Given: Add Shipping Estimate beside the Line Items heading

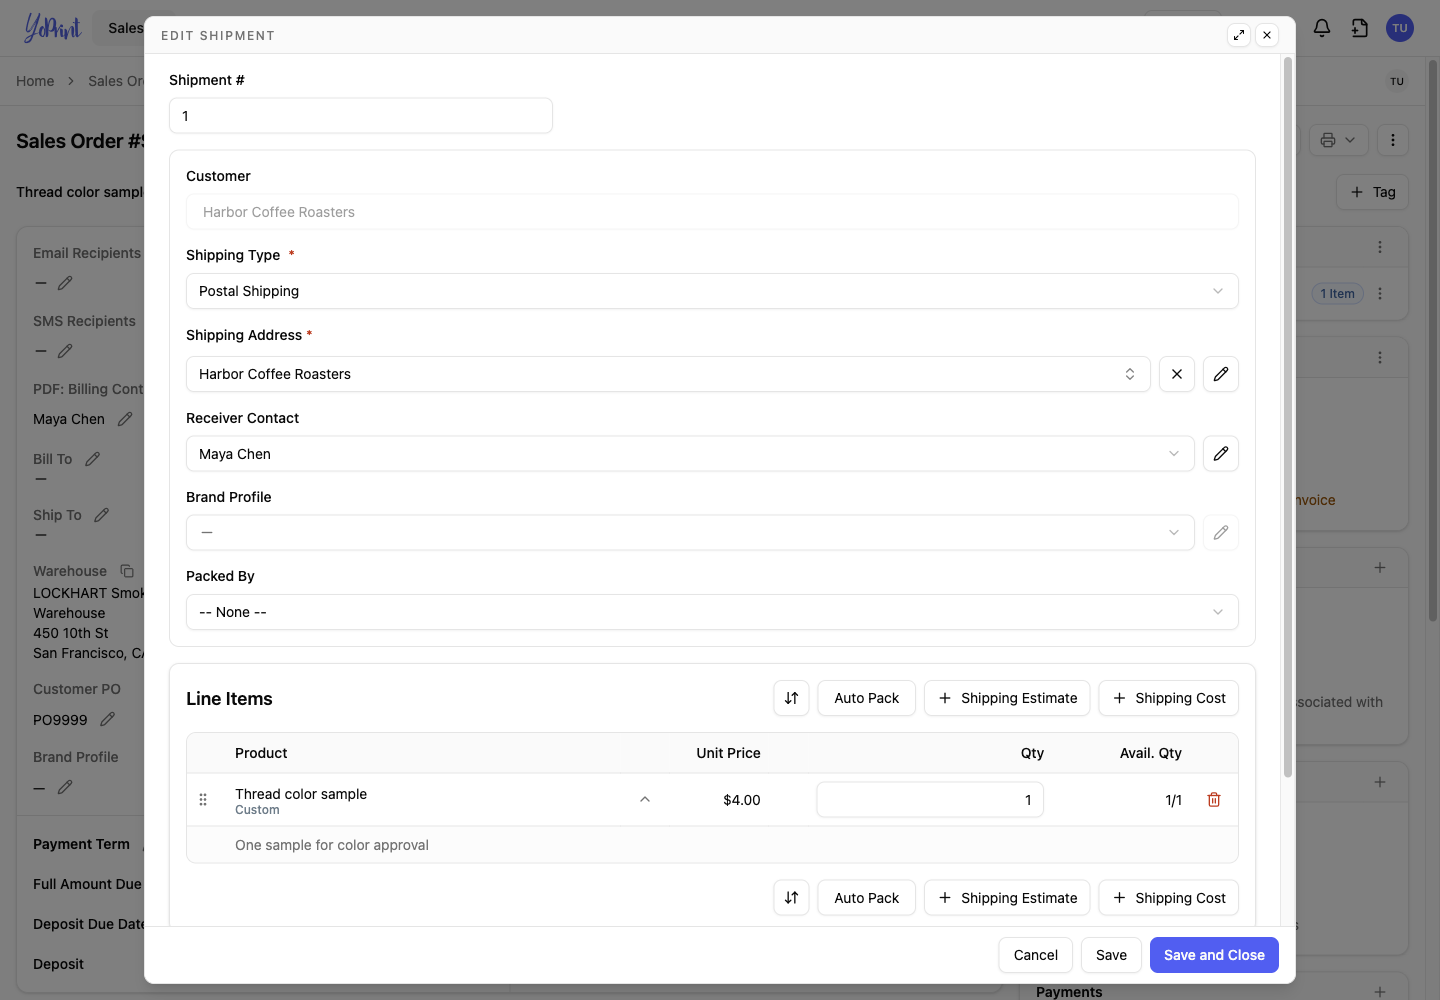Looking at the screenshot, I should click(x=1007, y=698).
